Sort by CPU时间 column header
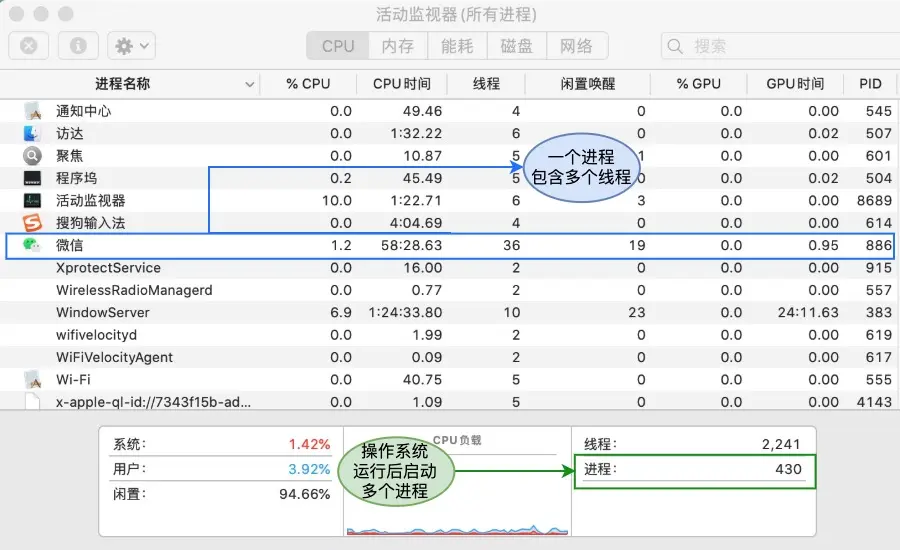The width and height of the screenshot is (900, 550). pos(402,84)
